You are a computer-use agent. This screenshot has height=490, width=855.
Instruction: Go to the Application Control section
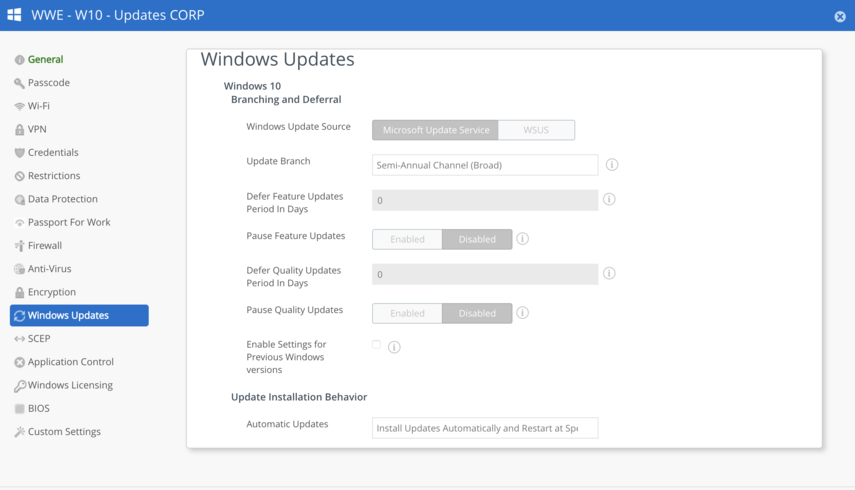click(70, 362)
